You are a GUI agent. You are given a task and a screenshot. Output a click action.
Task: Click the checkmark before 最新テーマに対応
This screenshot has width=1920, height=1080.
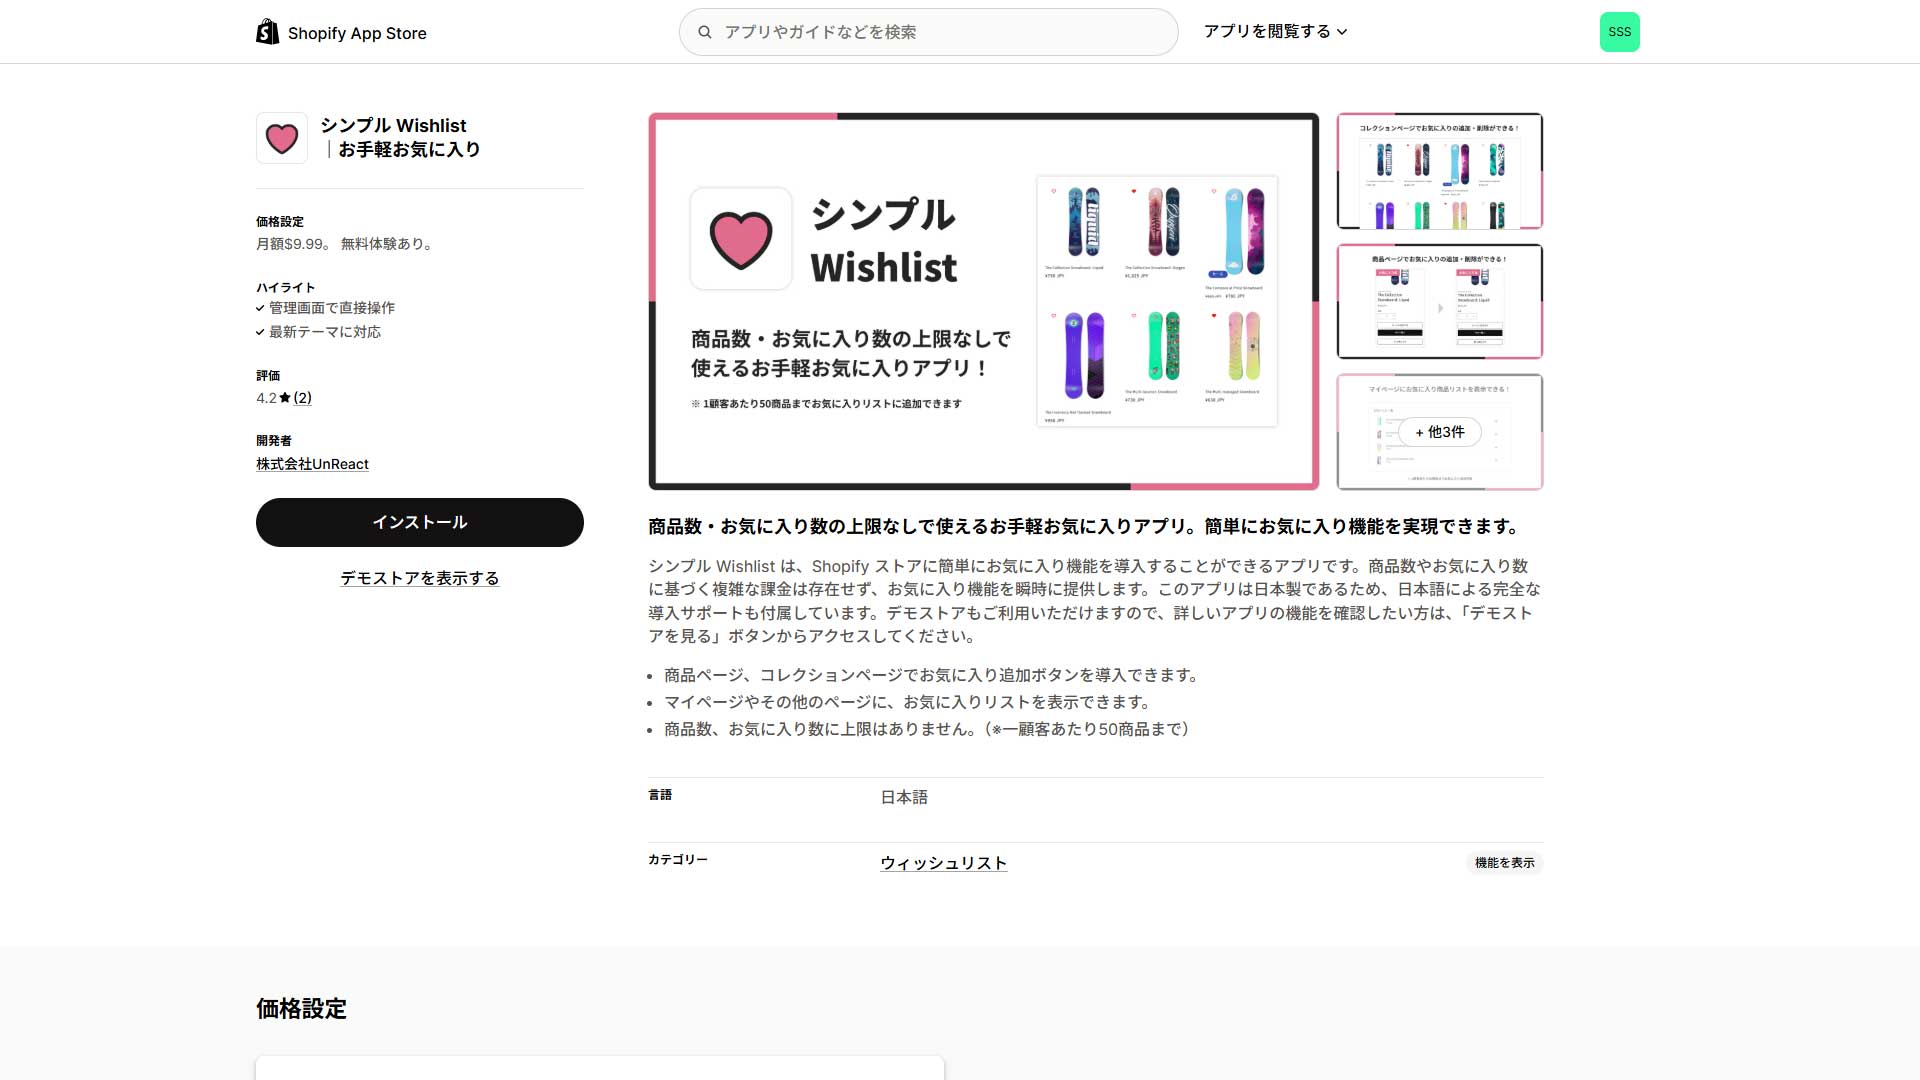tap(260, 332)
